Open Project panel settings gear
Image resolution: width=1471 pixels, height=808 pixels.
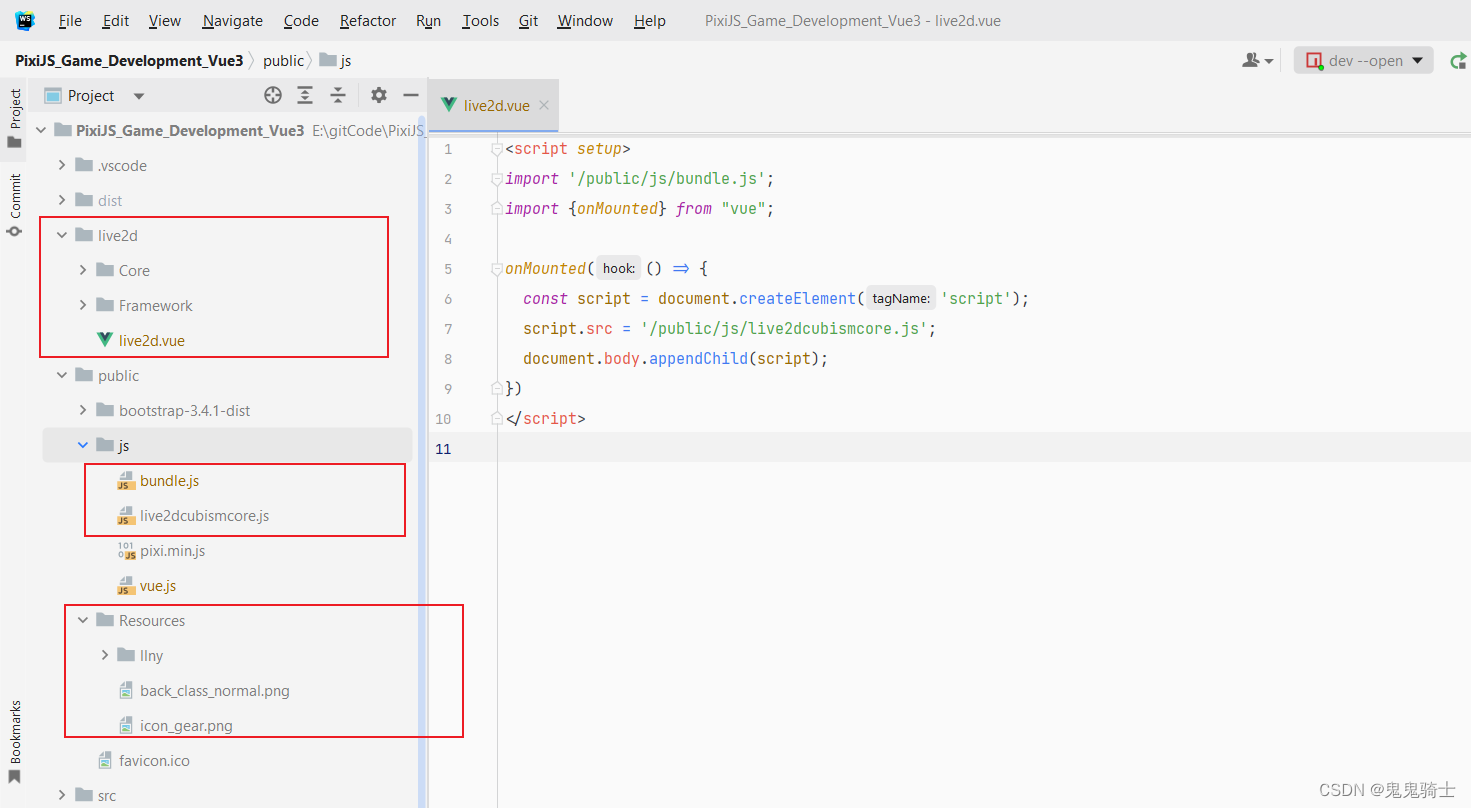[378, 95]
